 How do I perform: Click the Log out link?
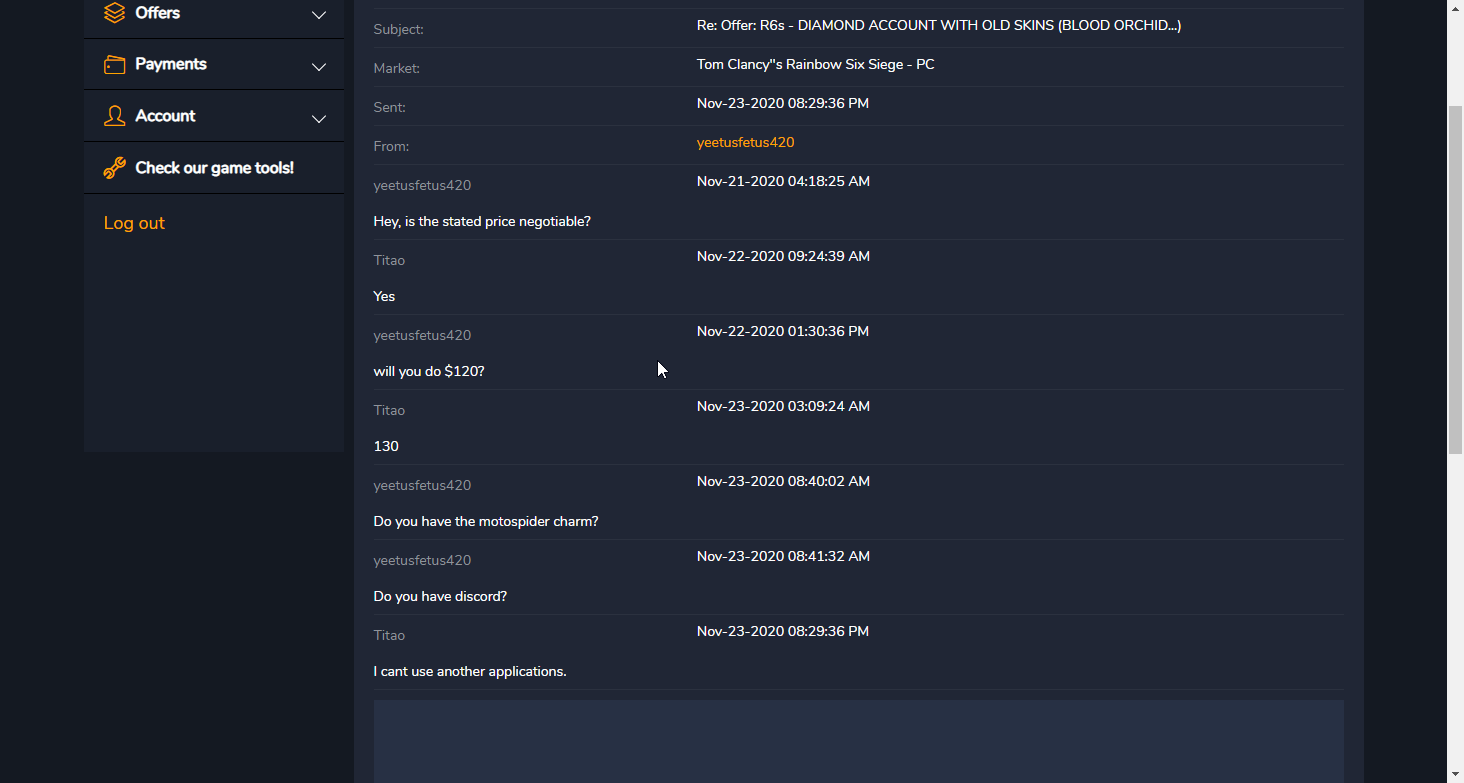[134, 223]
